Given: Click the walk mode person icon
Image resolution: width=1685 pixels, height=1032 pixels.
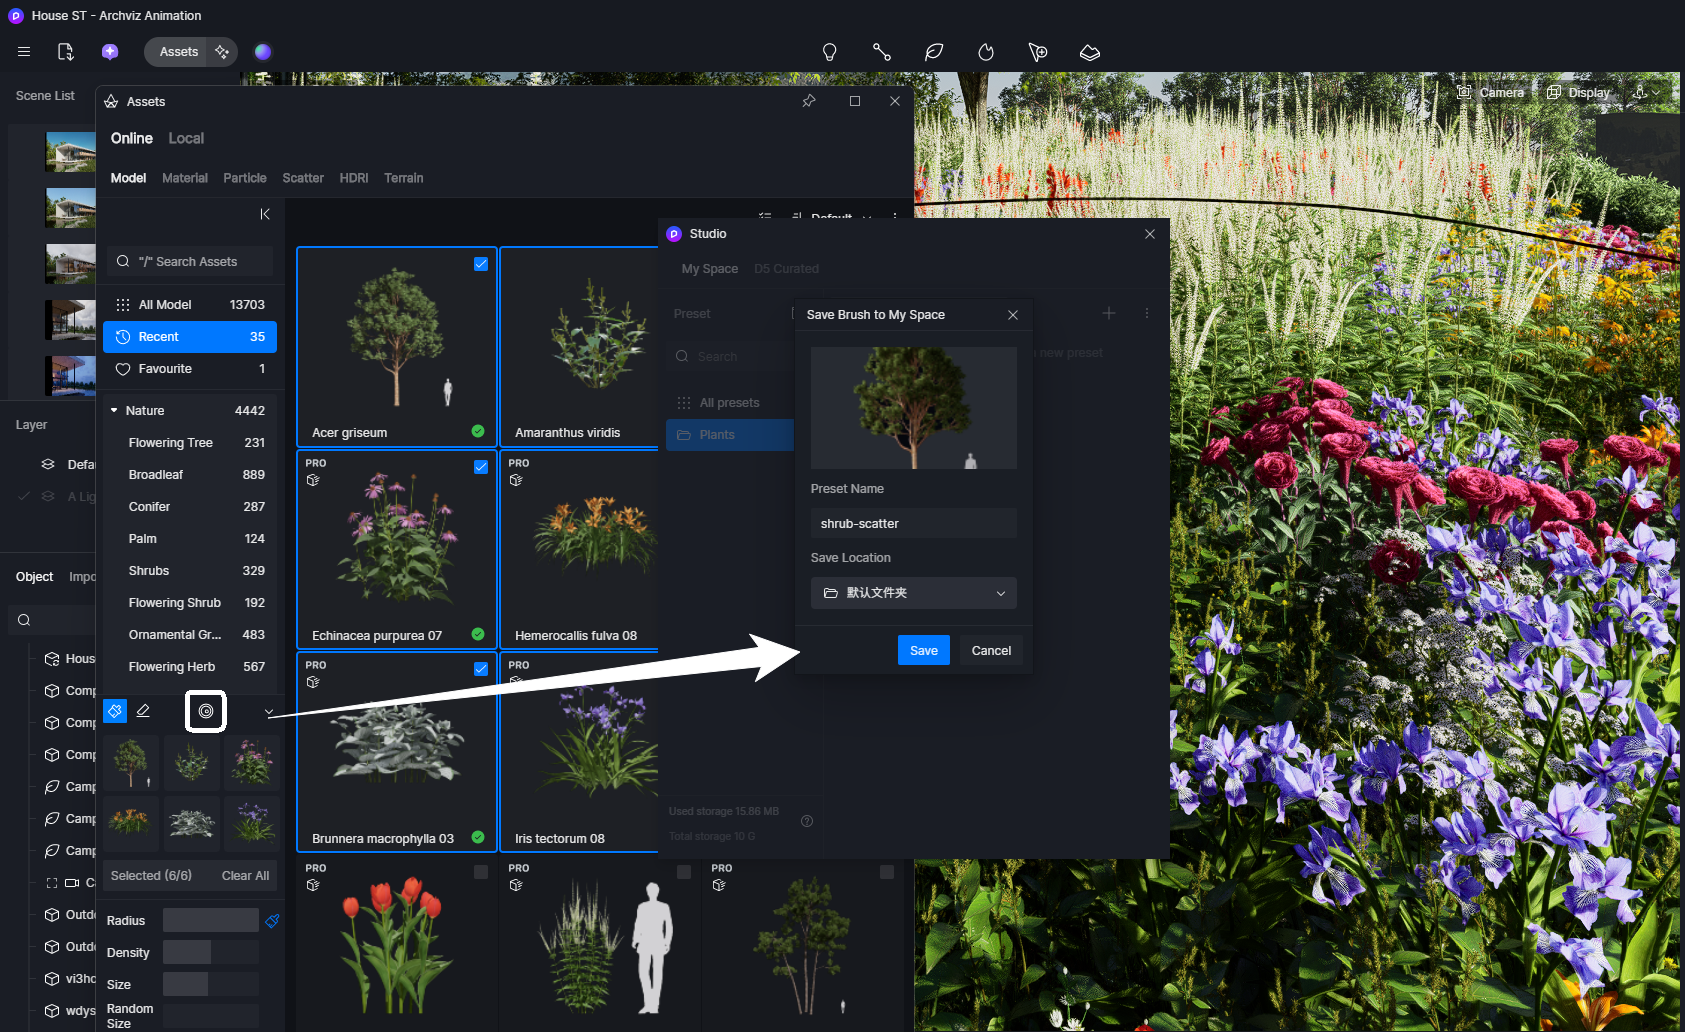Looking at the screenshot, I should pos(1640,92).
